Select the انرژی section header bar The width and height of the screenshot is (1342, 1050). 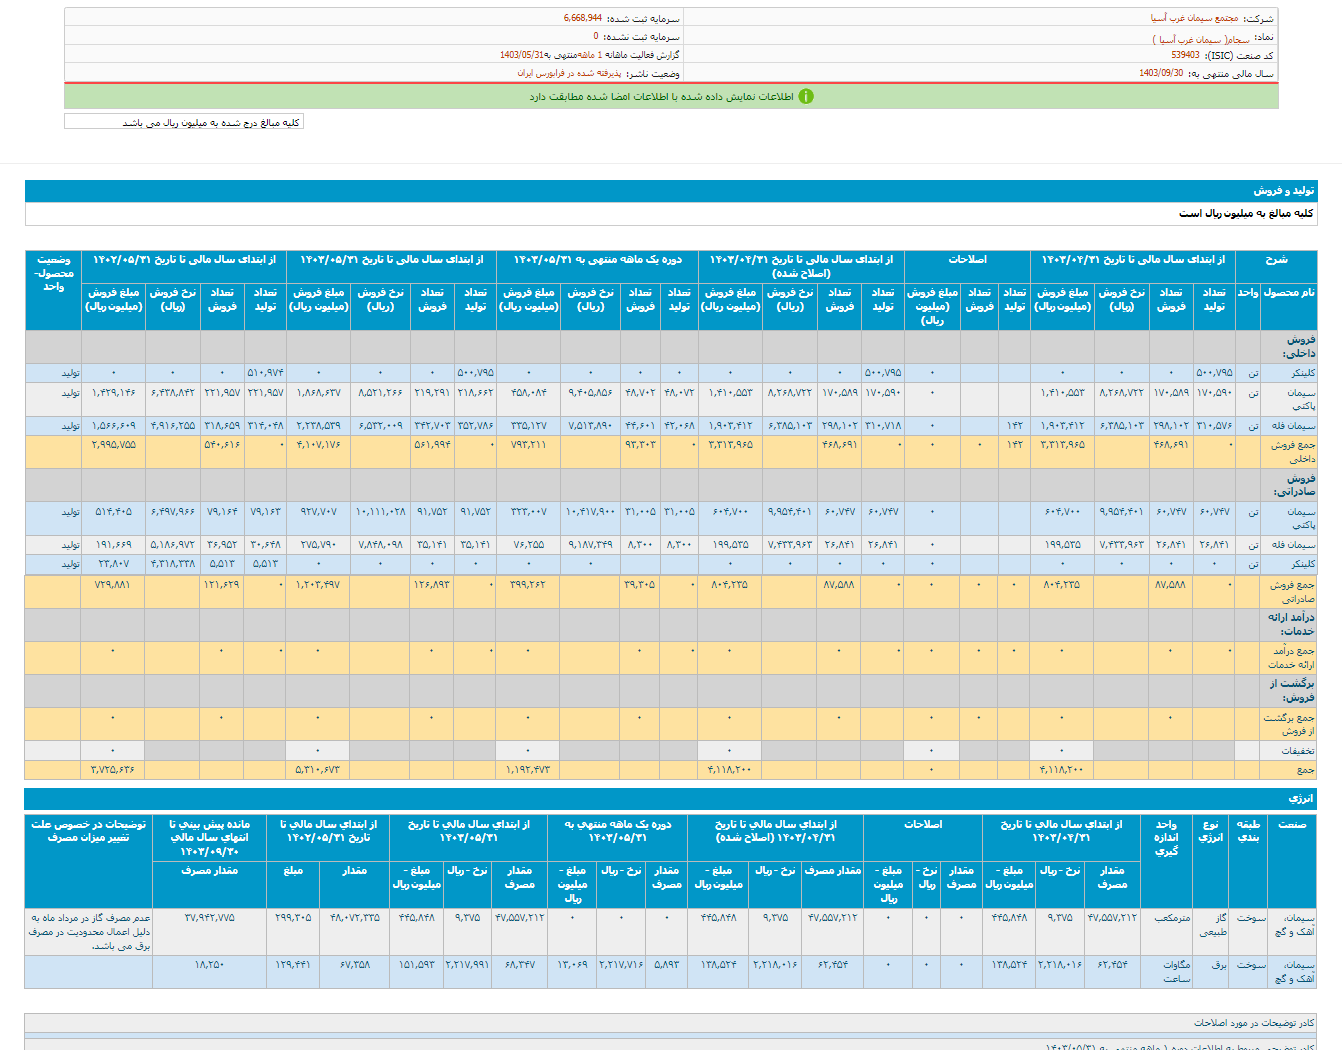(1300, 799)
